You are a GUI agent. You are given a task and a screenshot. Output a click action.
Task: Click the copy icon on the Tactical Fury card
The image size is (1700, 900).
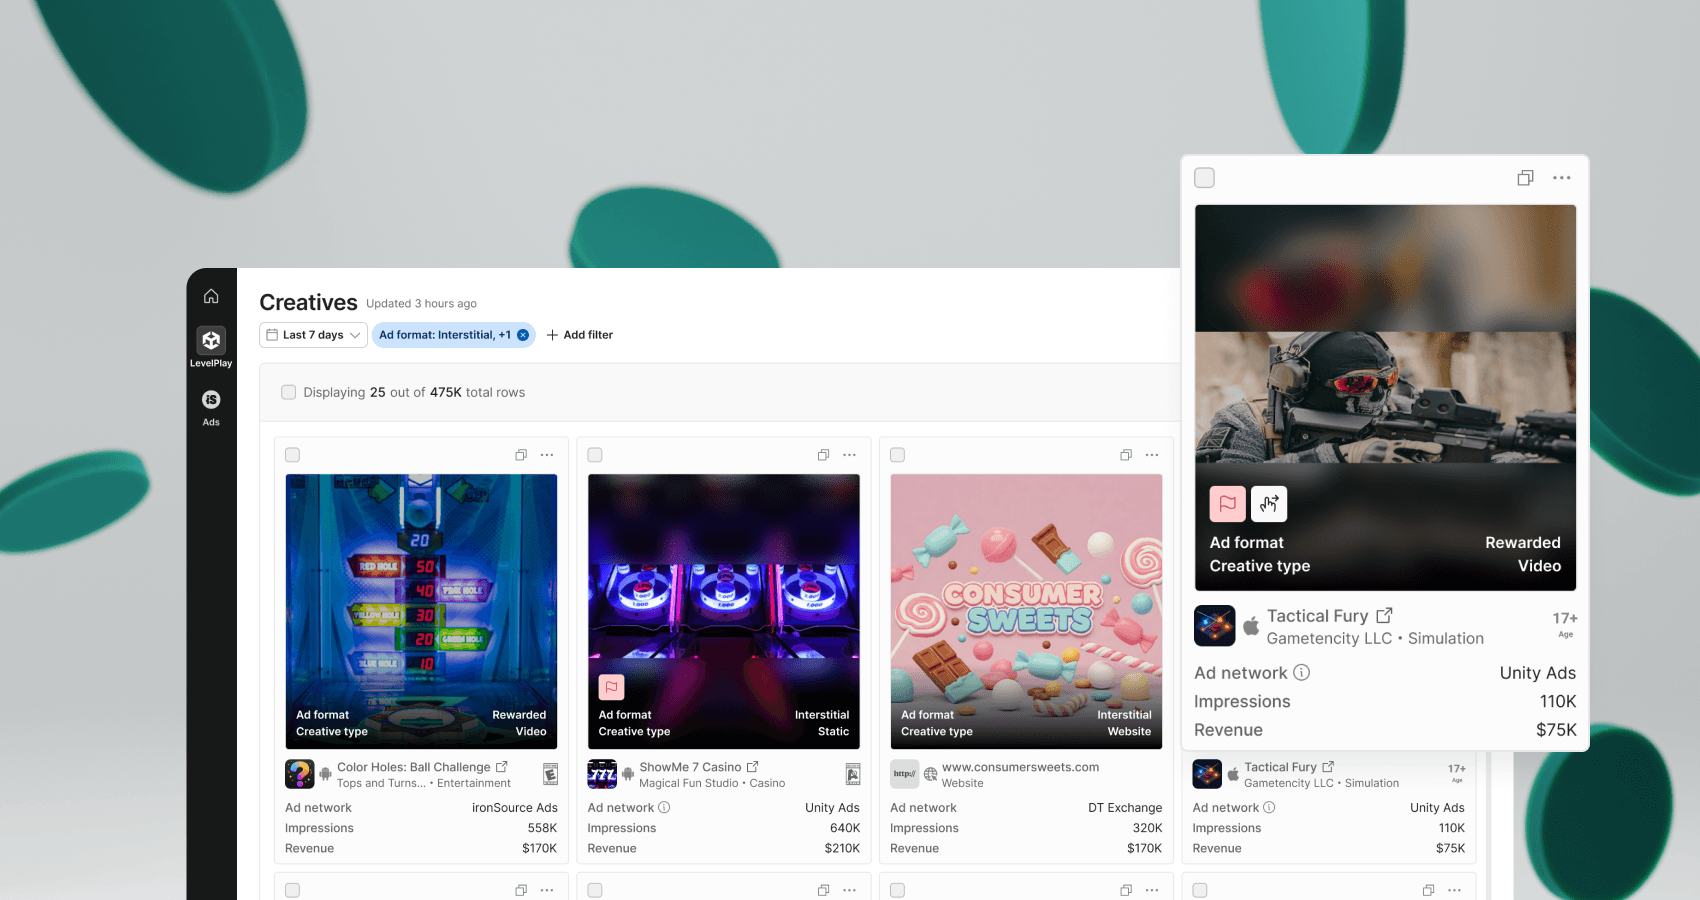(x=1525, y=177)
